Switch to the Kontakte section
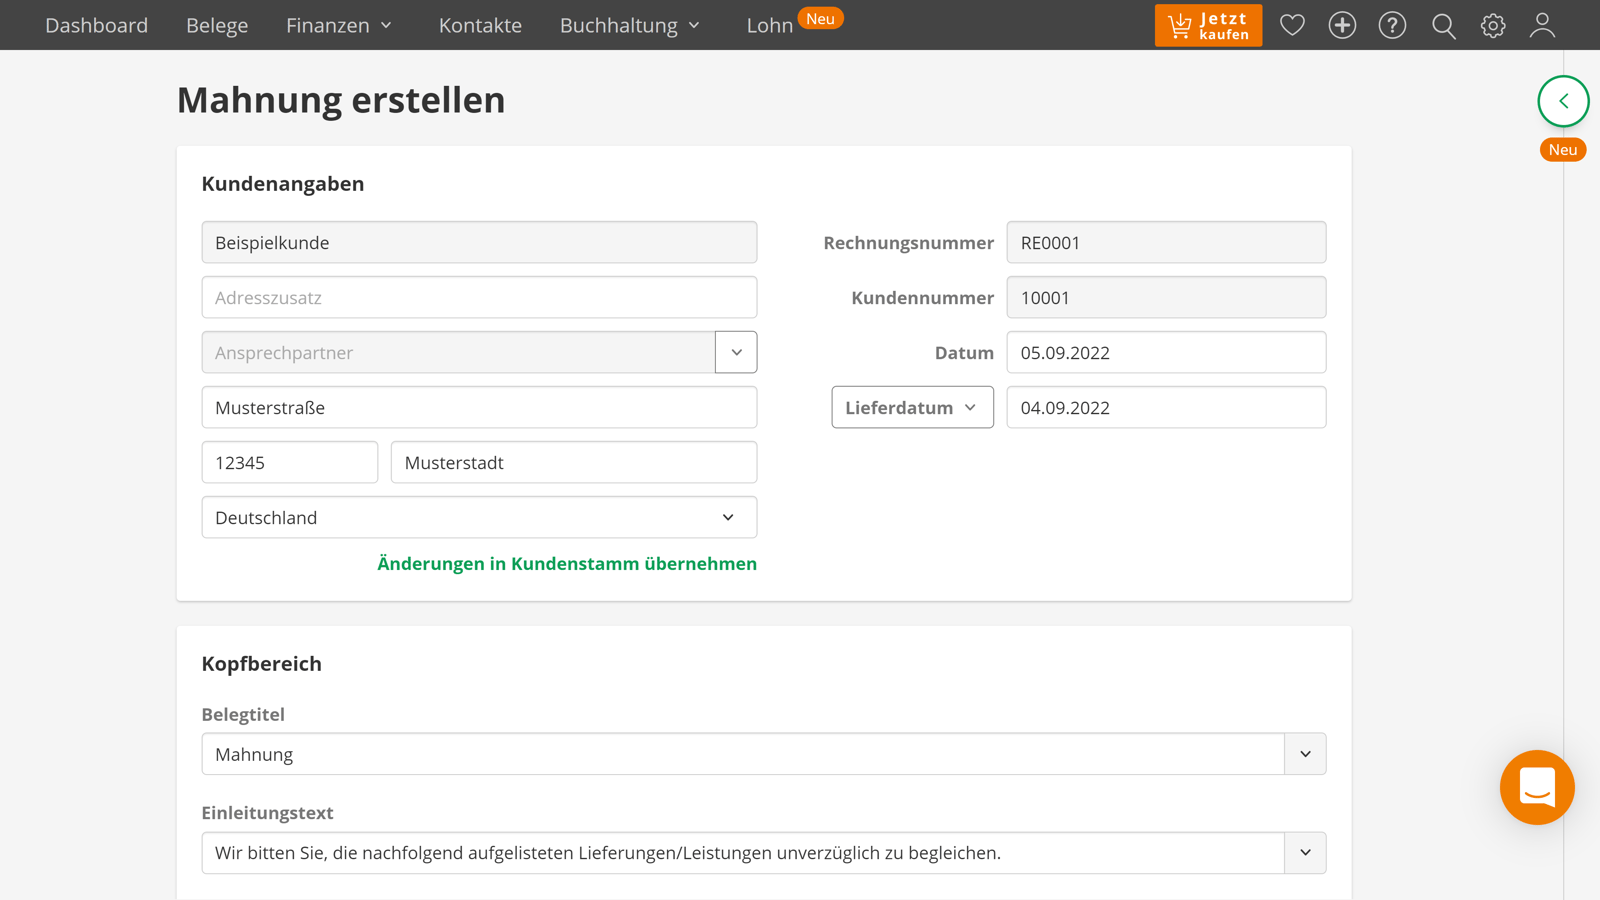 pyautogui.click(x=480, y=25)
